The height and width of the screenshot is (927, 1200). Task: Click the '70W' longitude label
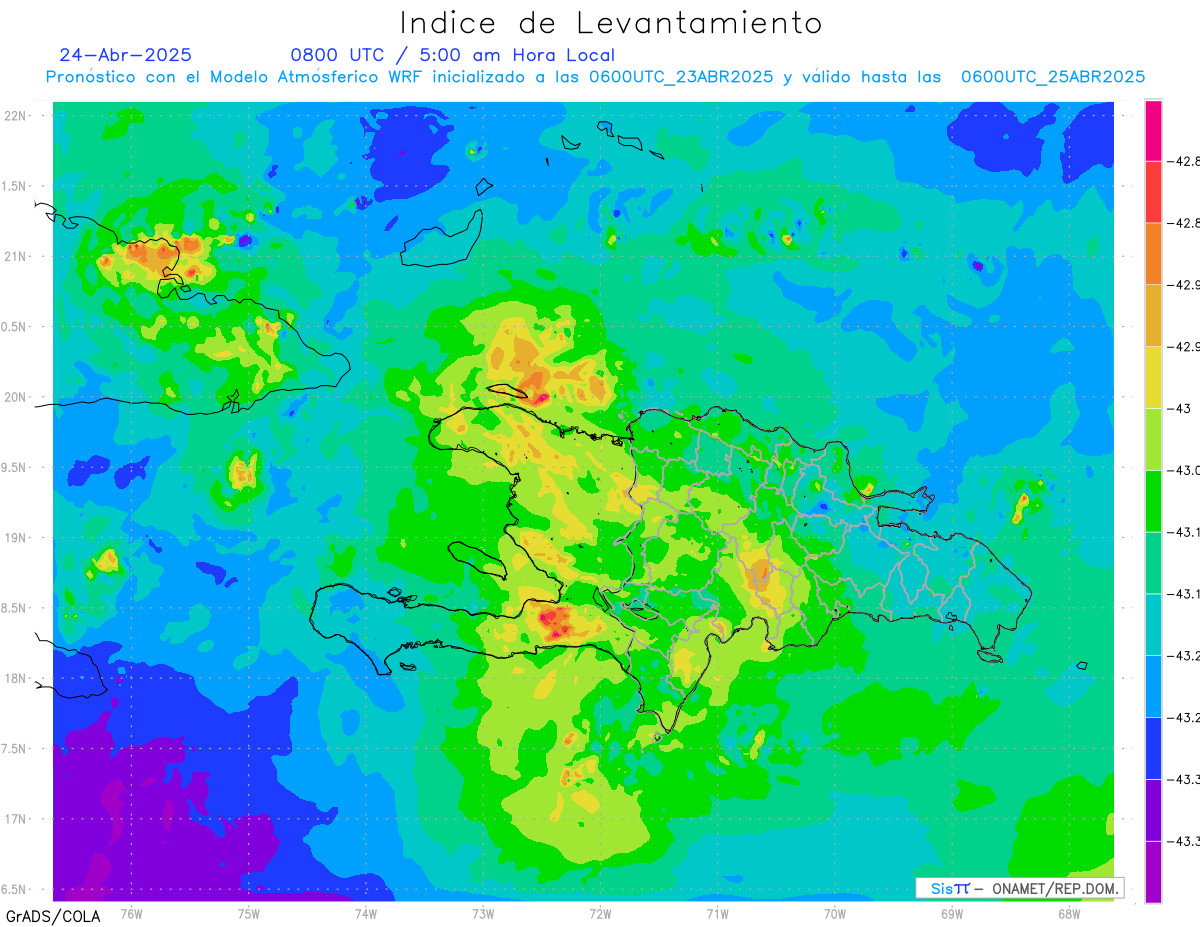(x=835, y=913)
